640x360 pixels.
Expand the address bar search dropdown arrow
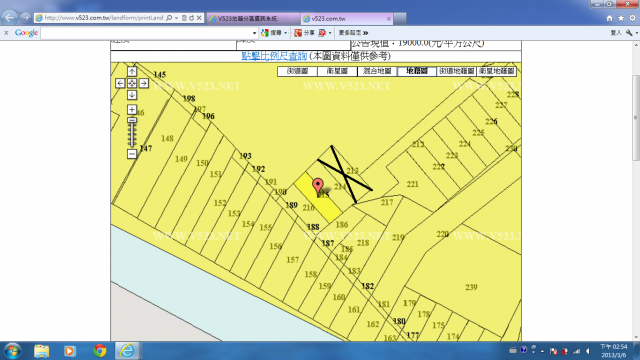coord(176,18)
